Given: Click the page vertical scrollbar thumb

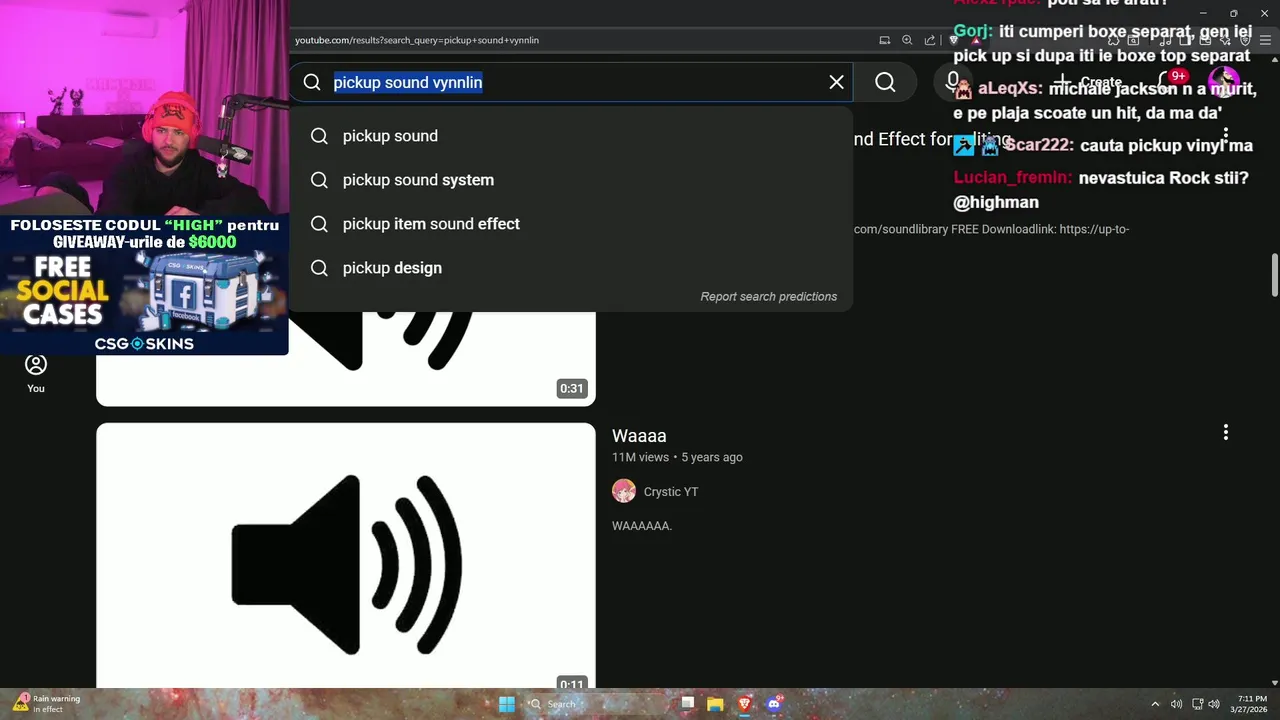Looking at the screenshot, I should point(1275,275).
